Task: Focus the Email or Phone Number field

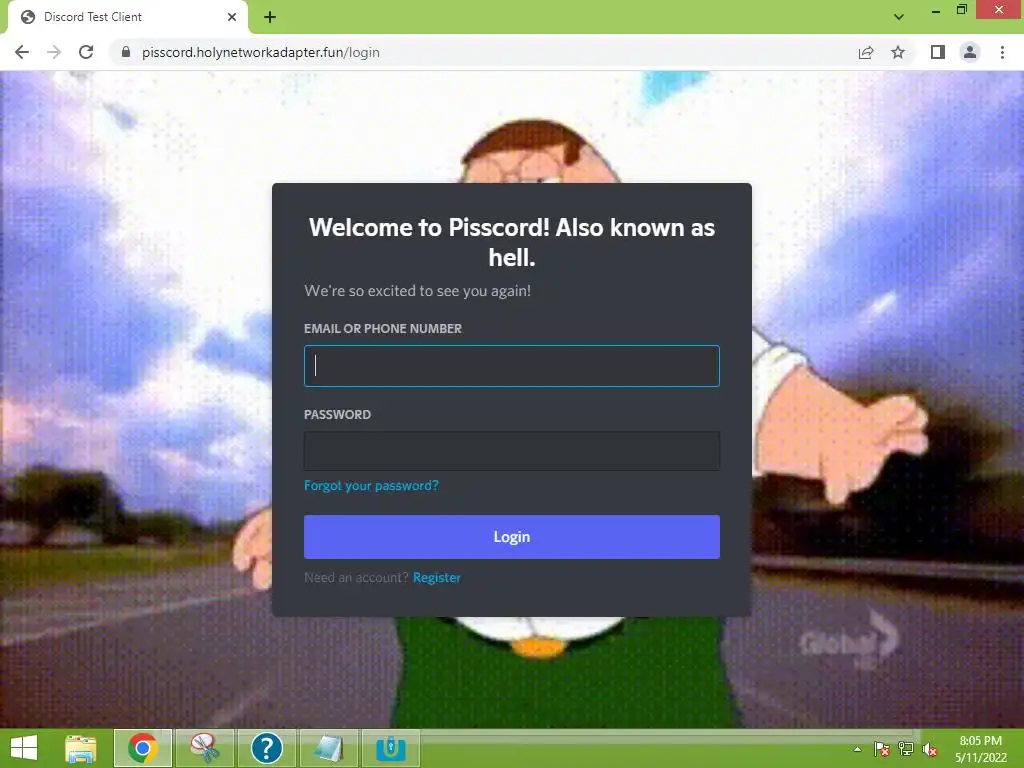Action: point(511,366)
